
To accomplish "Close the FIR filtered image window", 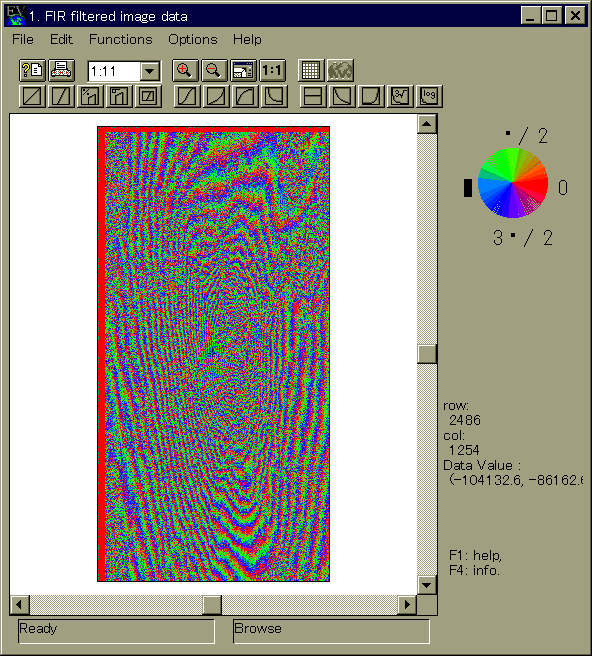I will [575, 16].
